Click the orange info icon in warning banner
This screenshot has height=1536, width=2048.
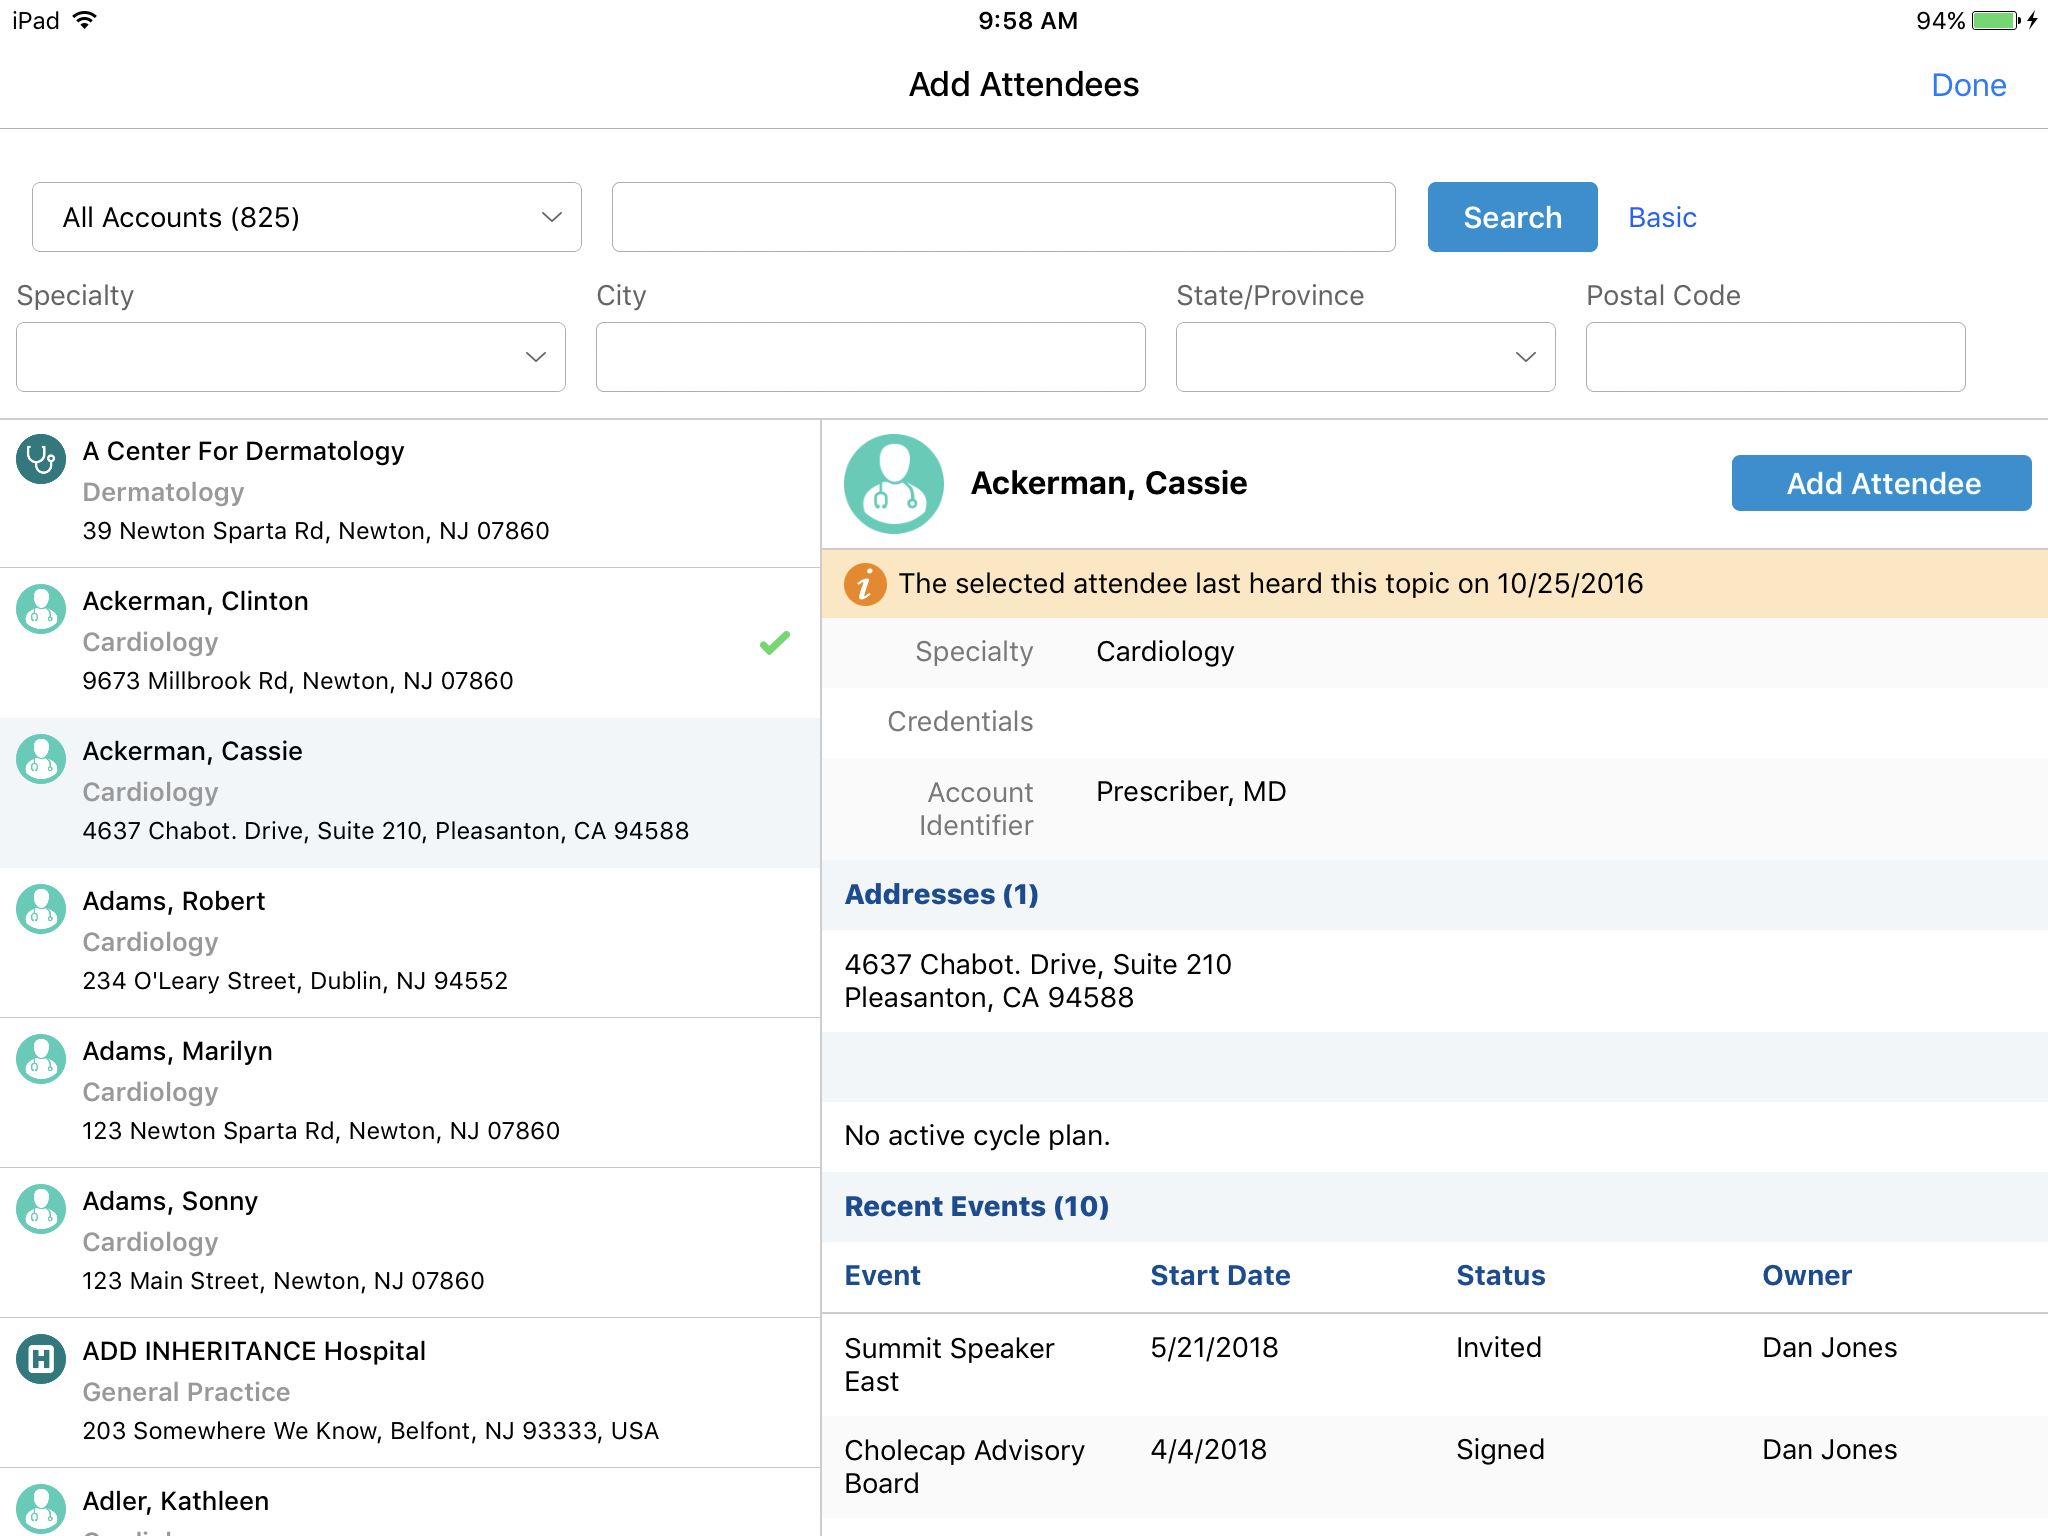click(865, 584)
